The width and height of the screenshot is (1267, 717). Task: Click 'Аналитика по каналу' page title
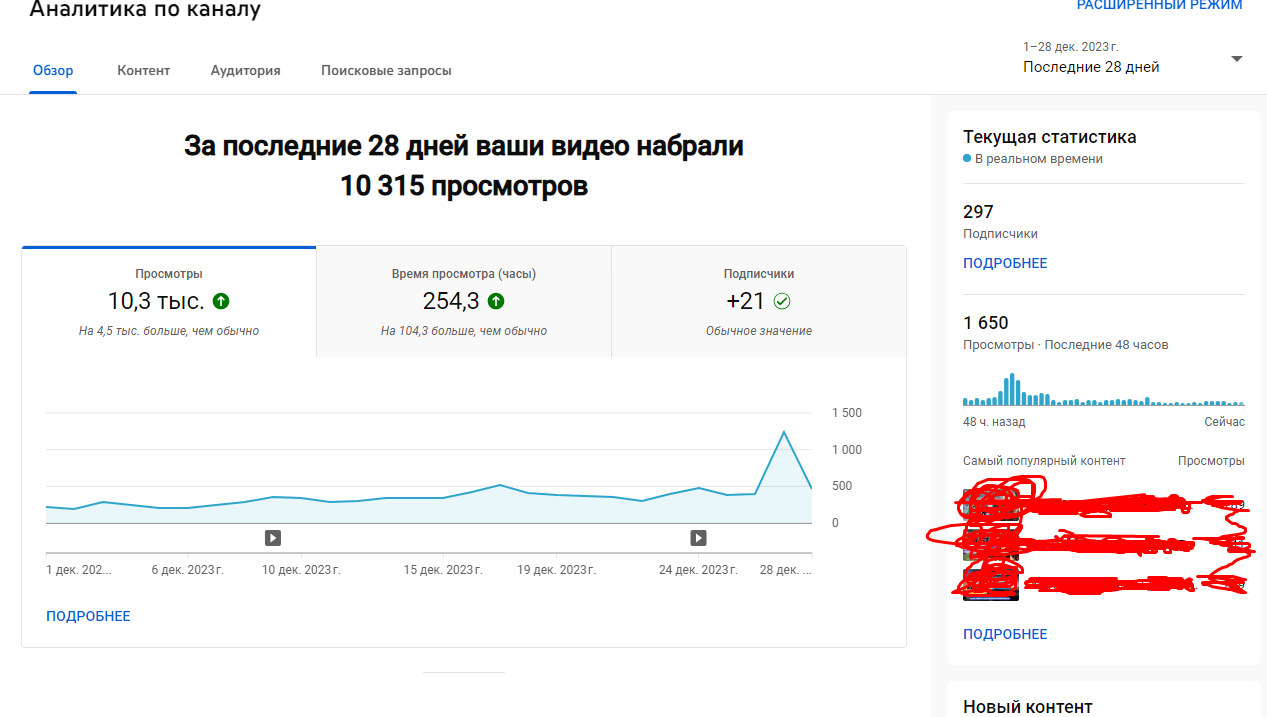(x=145, y=10)
